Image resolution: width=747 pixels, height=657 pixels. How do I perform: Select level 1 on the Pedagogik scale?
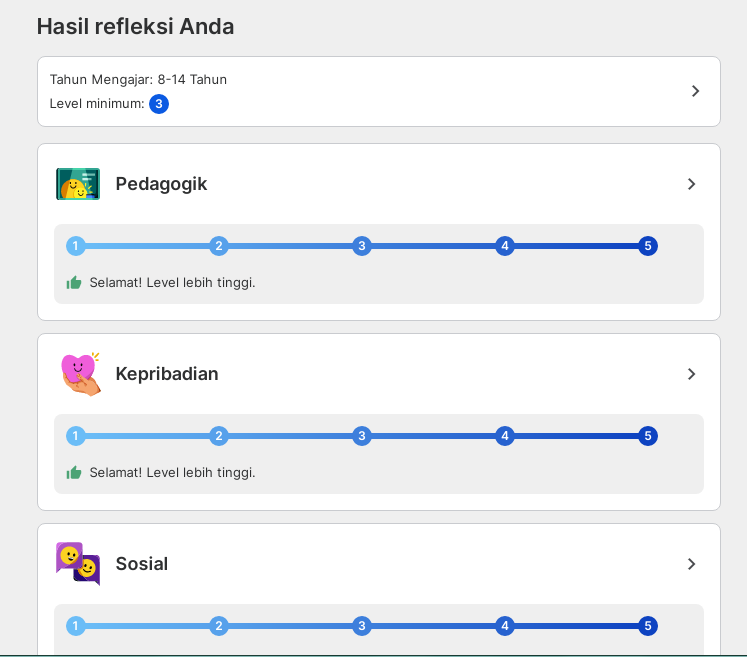[76, 246]
